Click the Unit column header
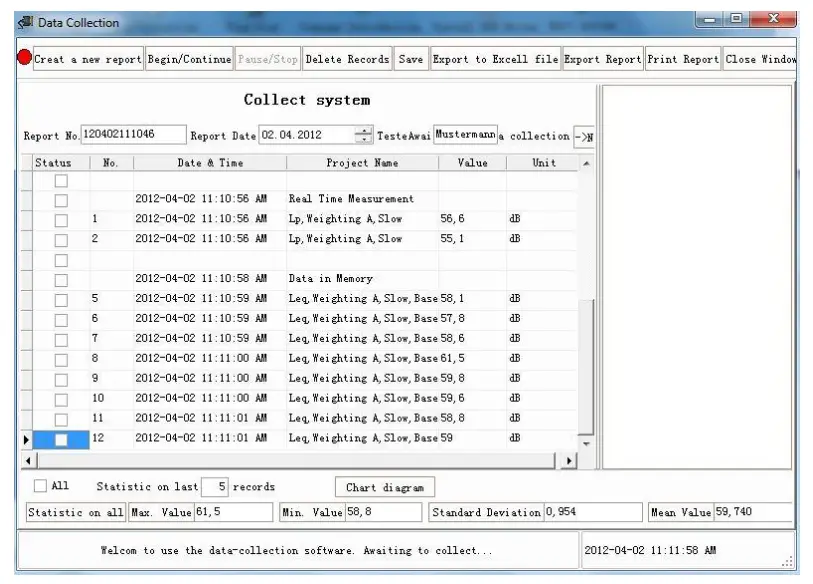Viewport: 813px width, 584px height. coord(543,163)
